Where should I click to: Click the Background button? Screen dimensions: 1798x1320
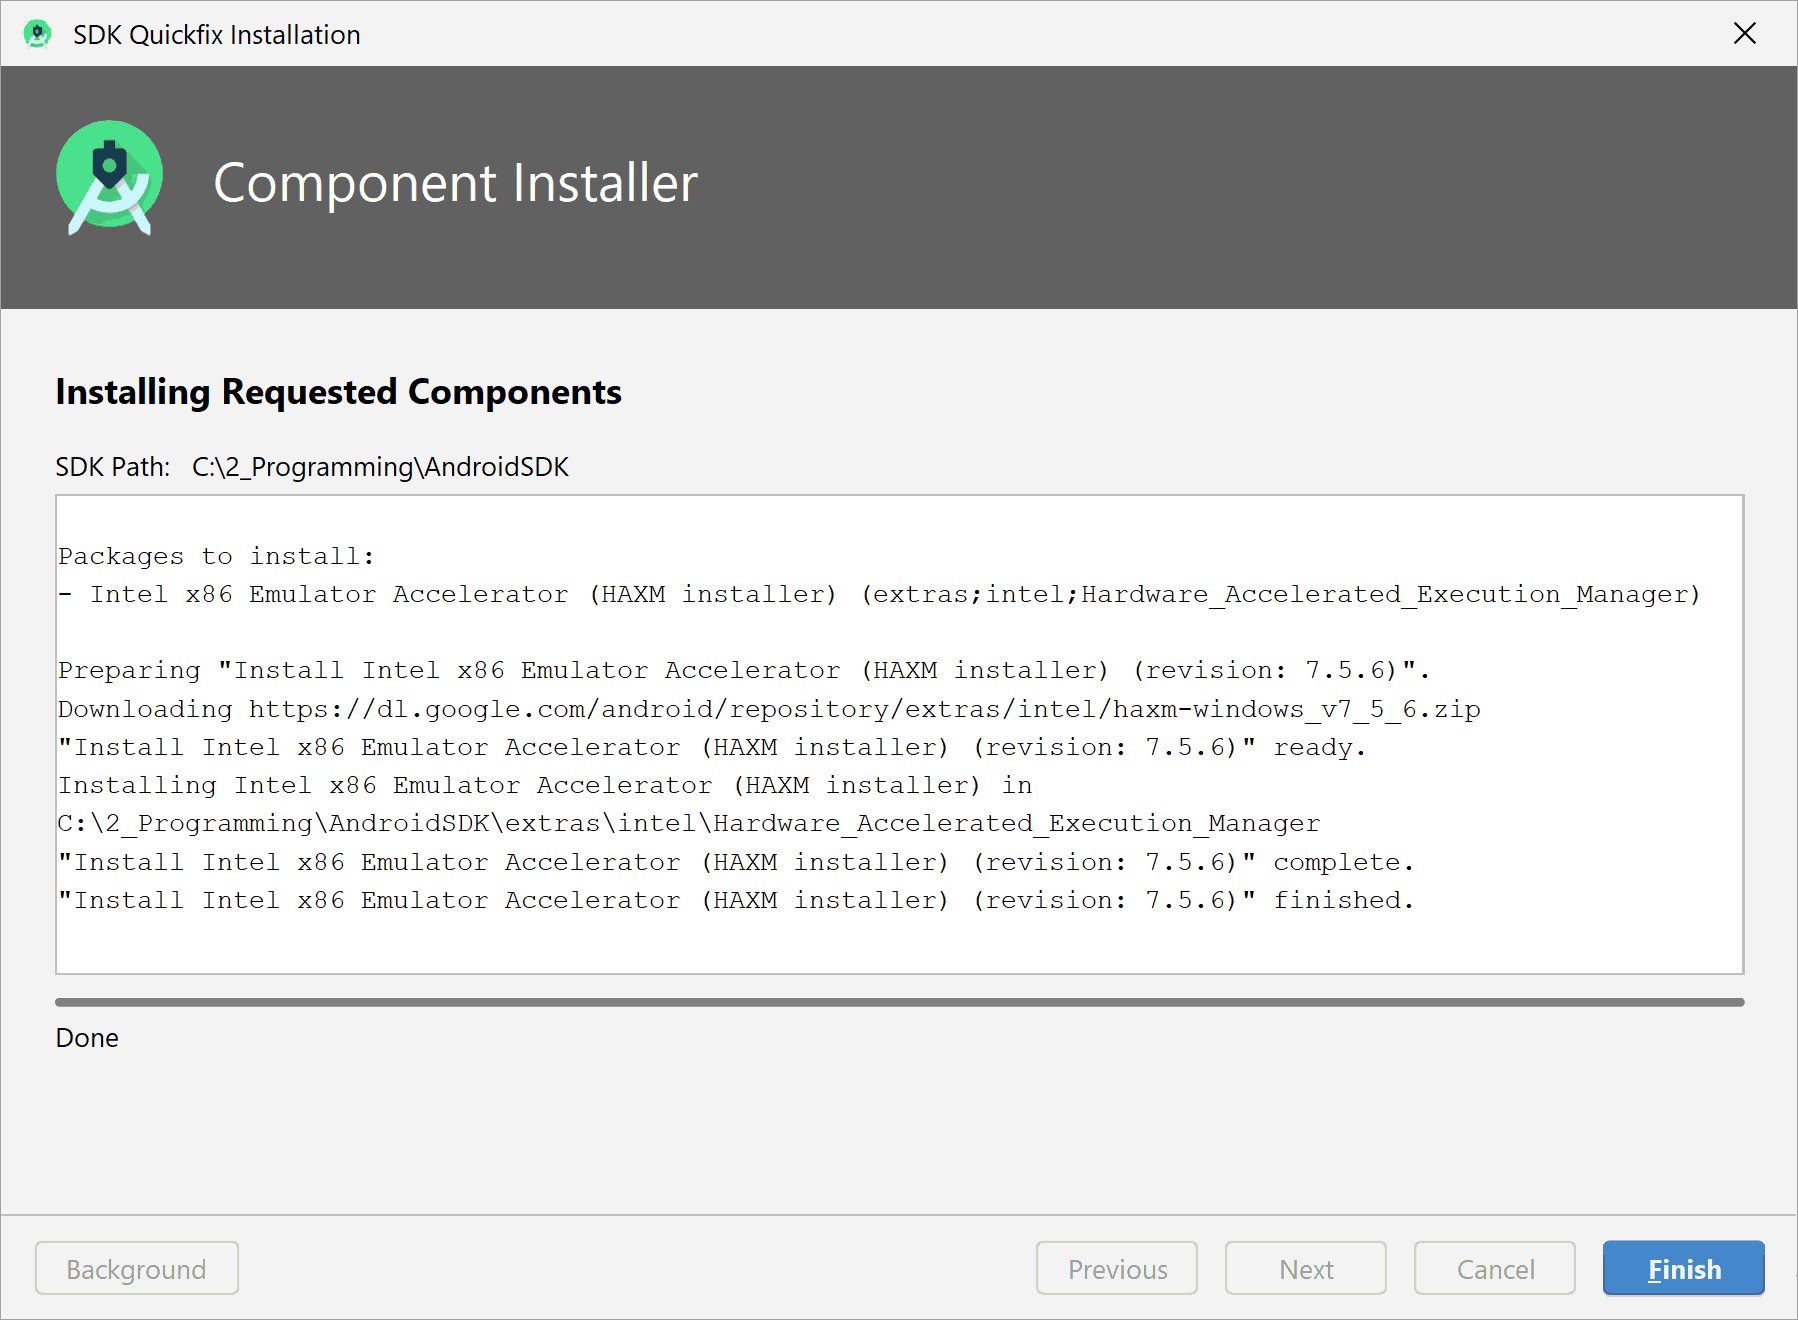tap(137, 1268)
